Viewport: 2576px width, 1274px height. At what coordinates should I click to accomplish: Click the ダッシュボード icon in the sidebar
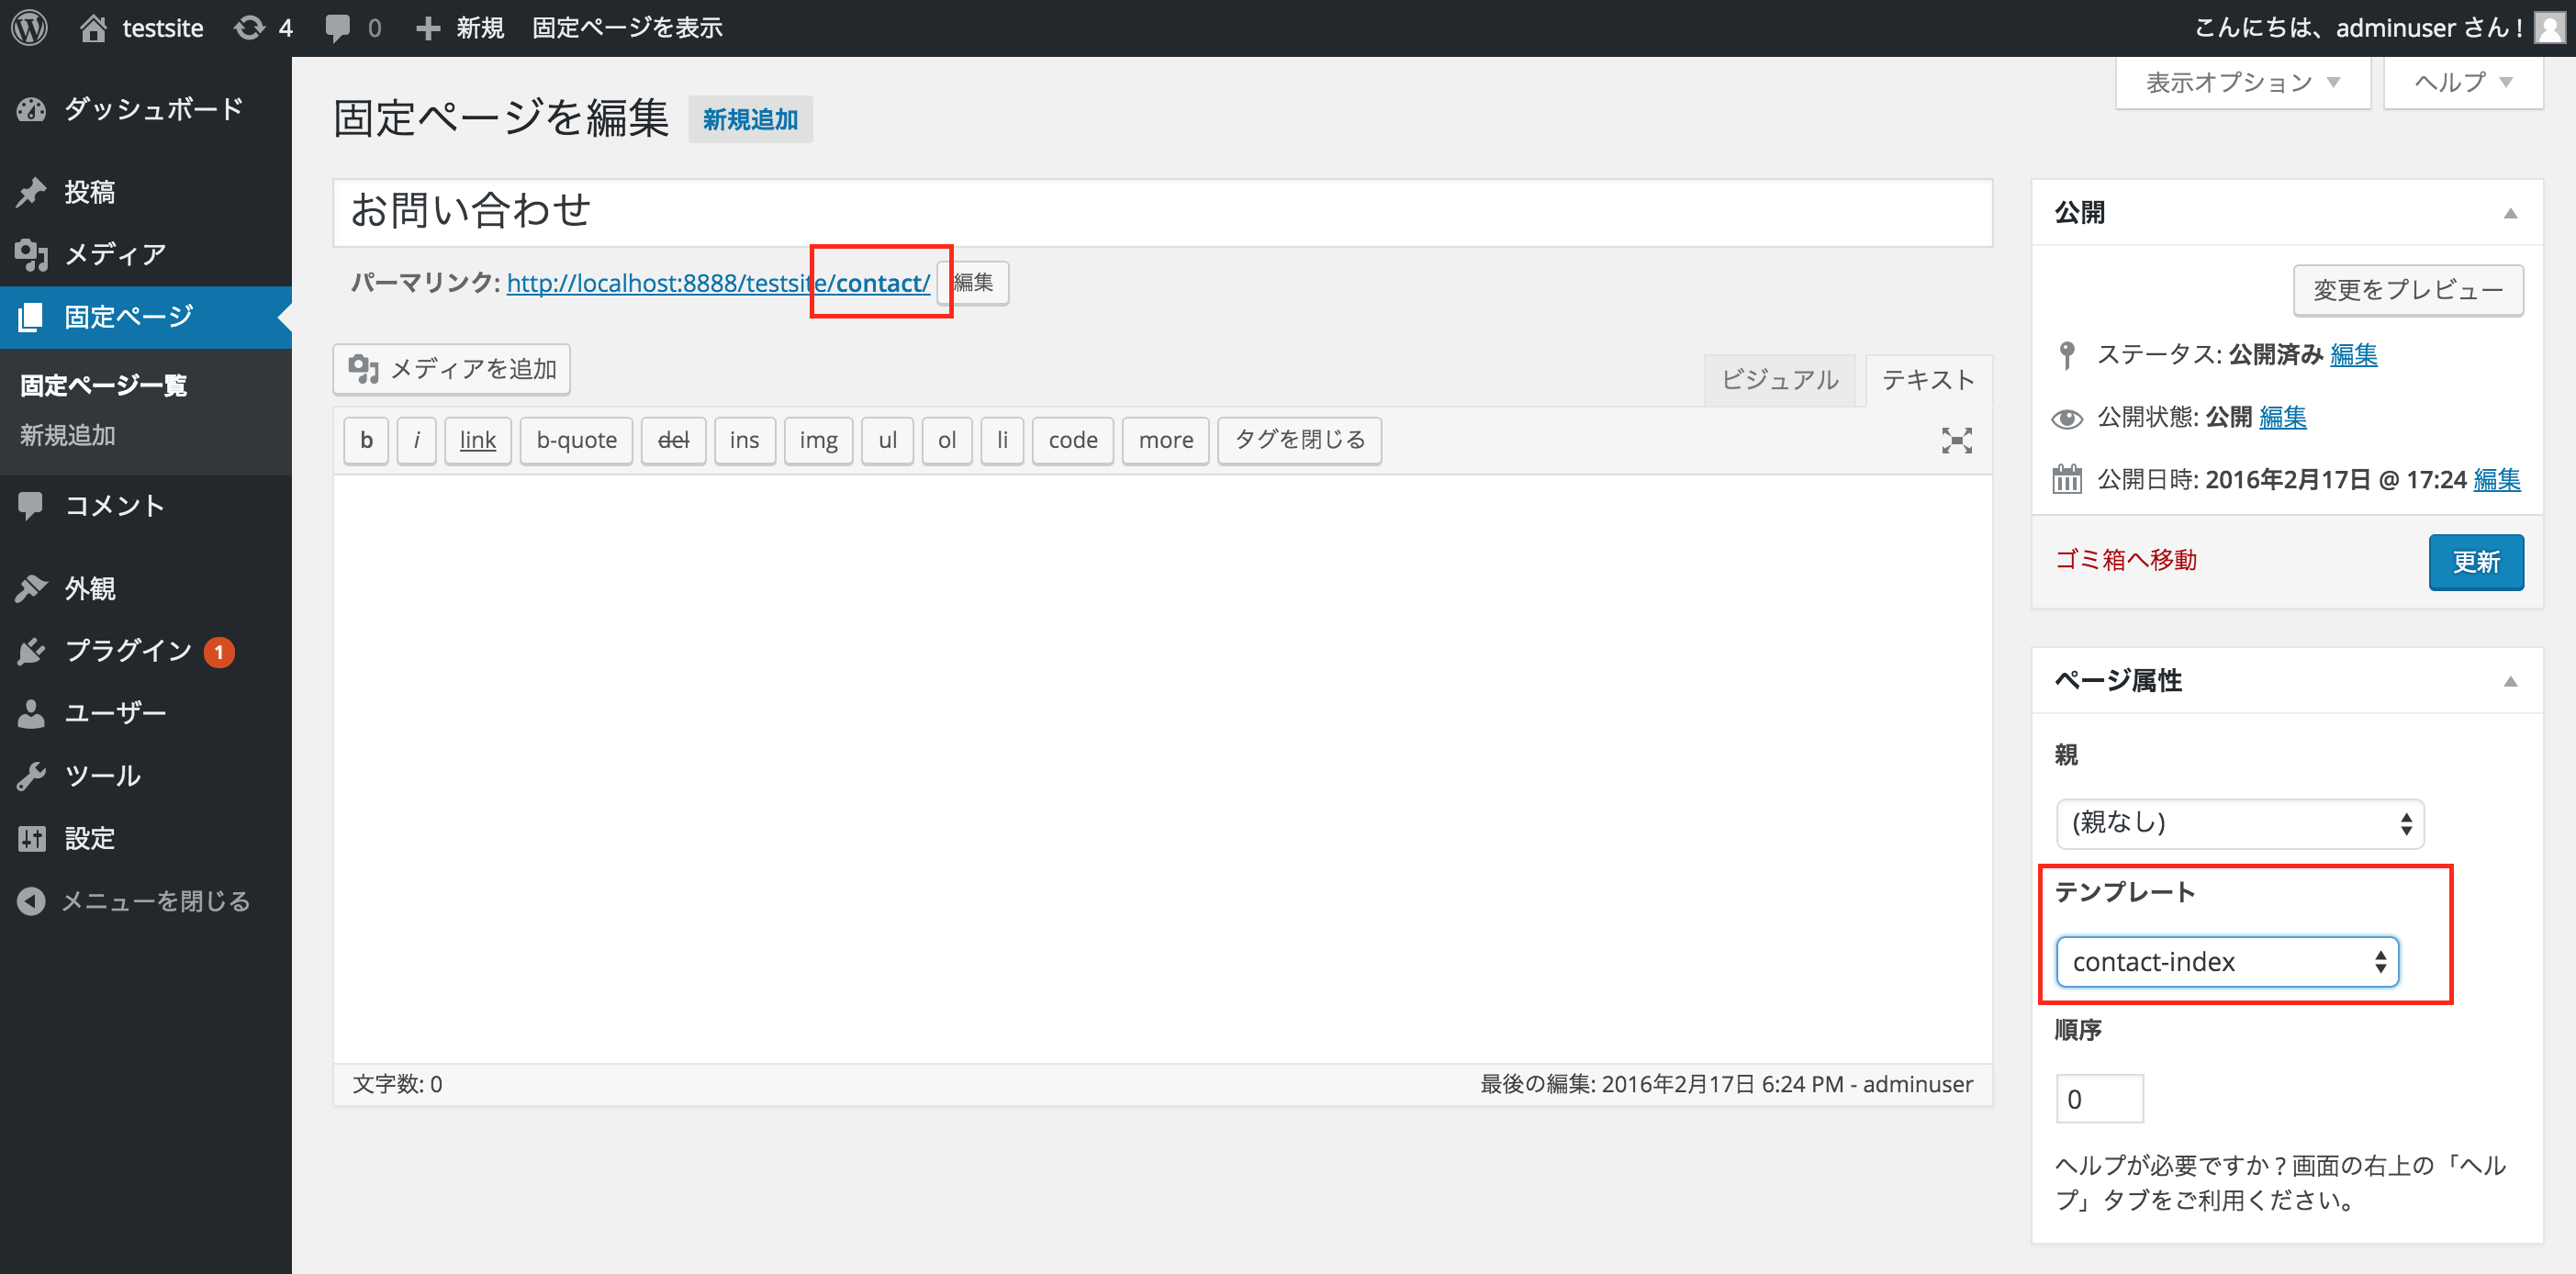tap(32, 109)
